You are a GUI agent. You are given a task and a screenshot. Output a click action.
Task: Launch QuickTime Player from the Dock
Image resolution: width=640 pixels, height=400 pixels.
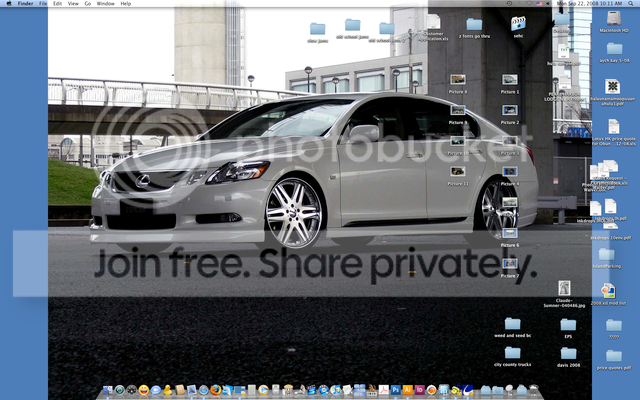tap(264, 390)
